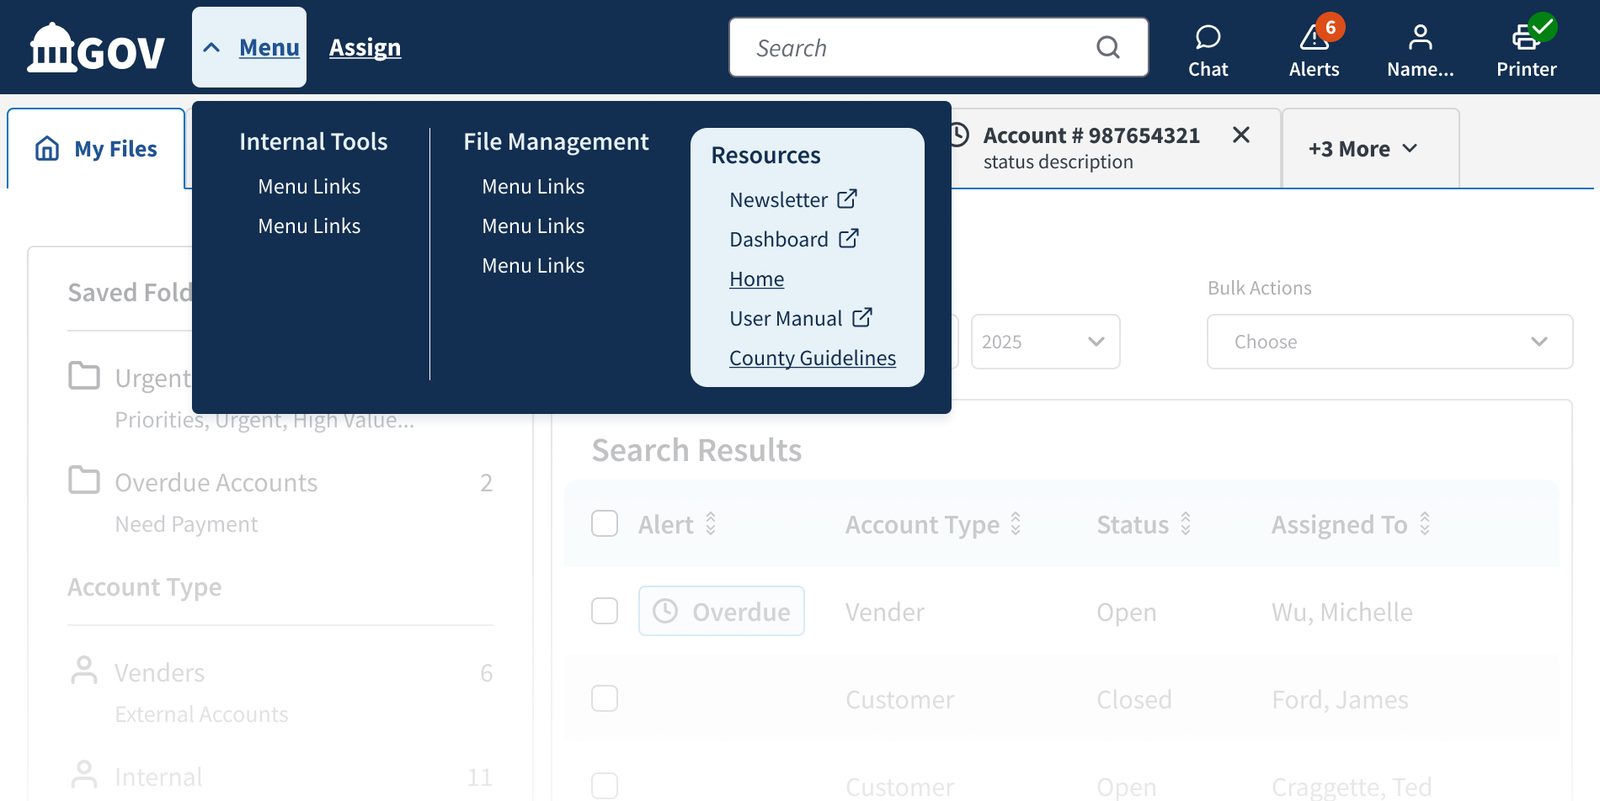Viewport: 1600px width, 801px height.
Task: Click the 'Vender' account type cell
Action: [885, 612]
